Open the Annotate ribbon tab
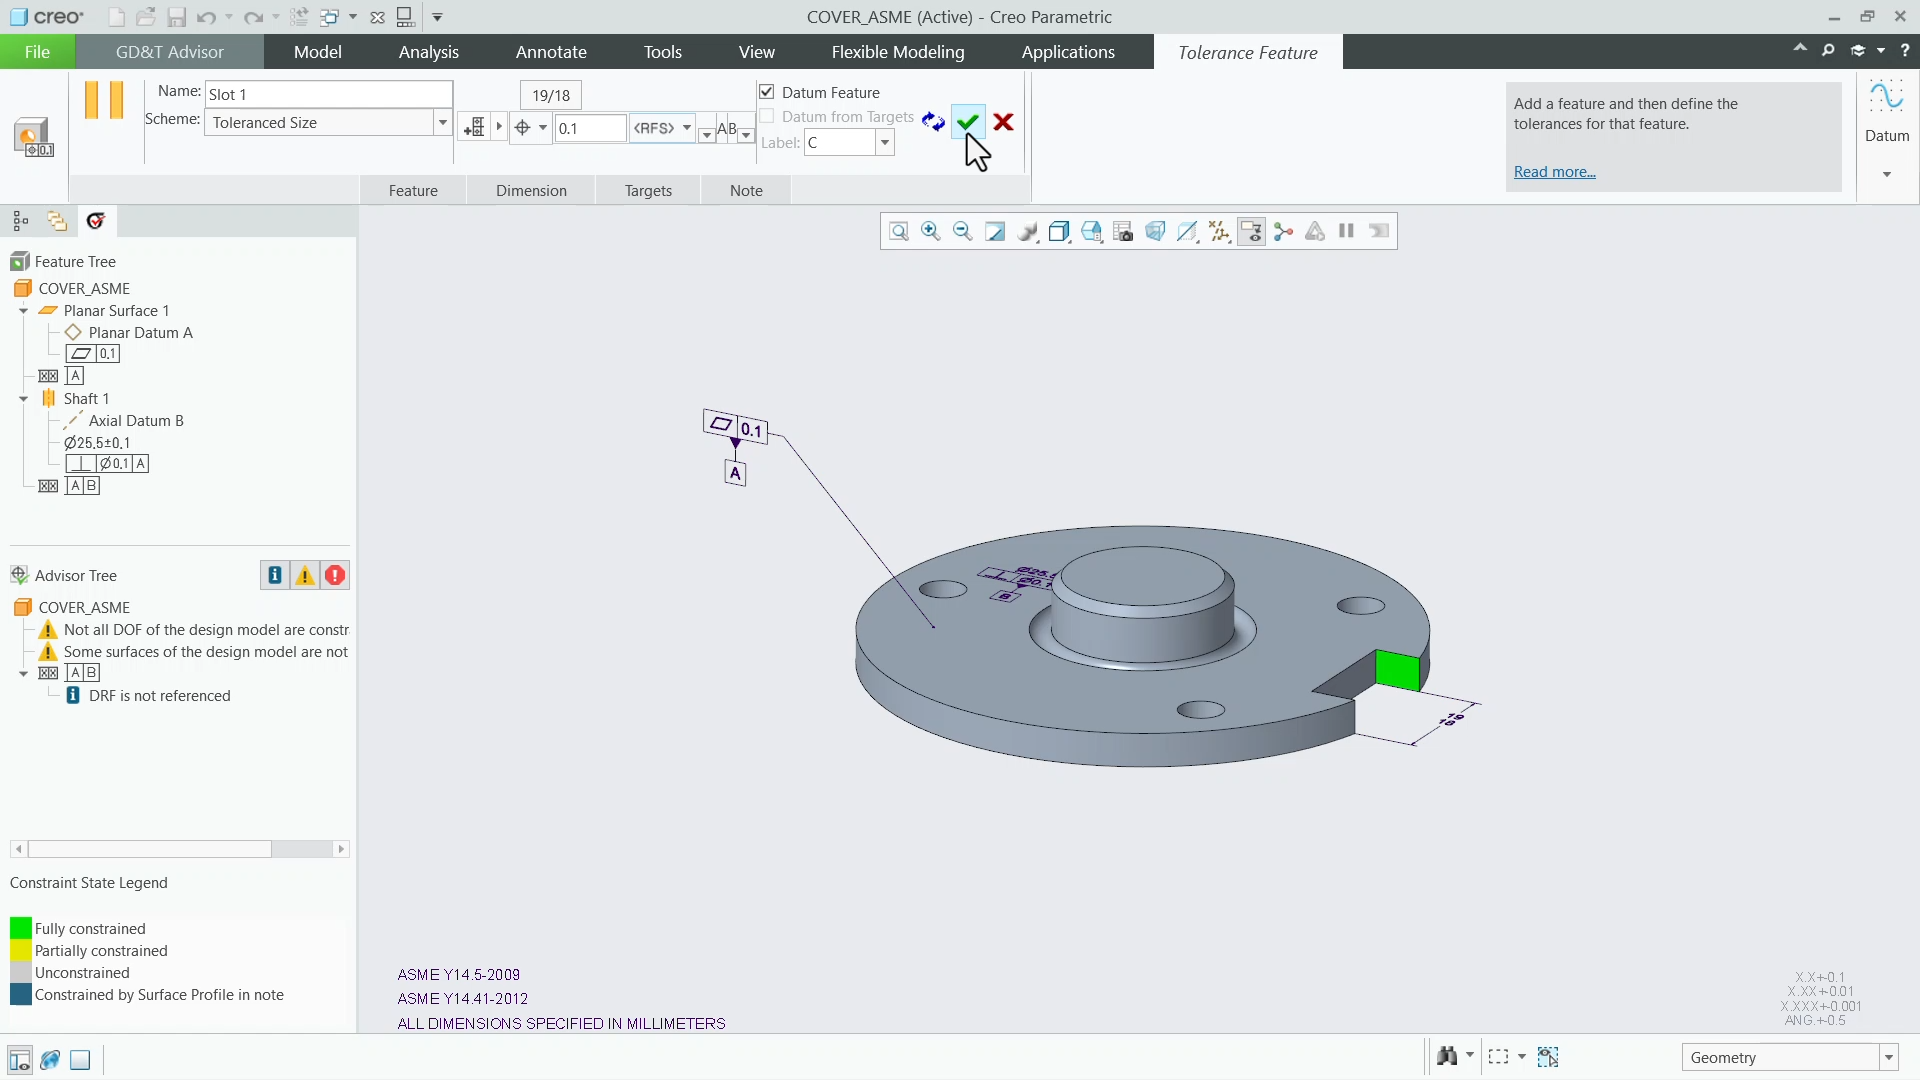The image size is (1920, 1080). pos(551,52)
